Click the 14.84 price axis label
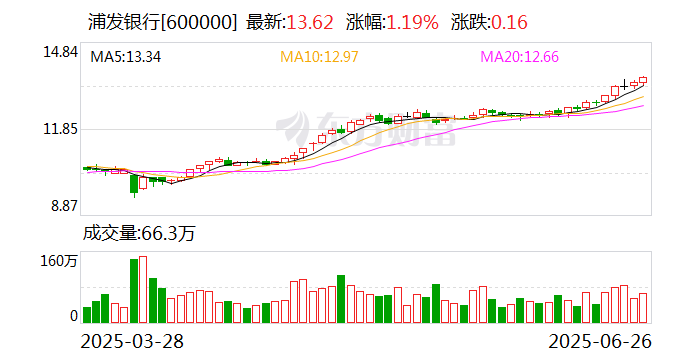The height and width of the screenshot is (360, 688). coord(60,52)
